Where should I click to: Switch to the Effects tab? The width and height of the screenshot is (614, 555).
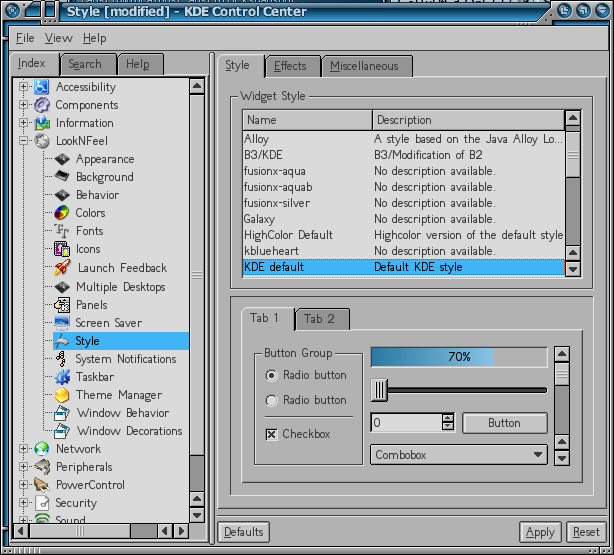click(292, 66)
